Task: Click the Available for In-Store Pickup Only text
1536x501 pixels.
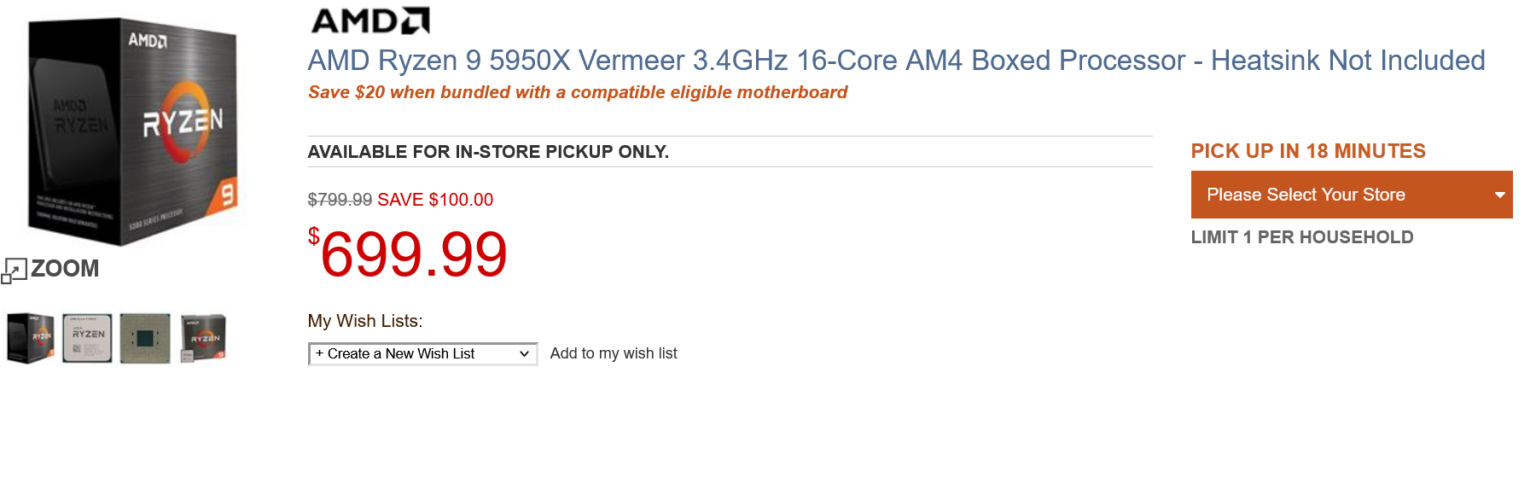Action: [488, 152]
